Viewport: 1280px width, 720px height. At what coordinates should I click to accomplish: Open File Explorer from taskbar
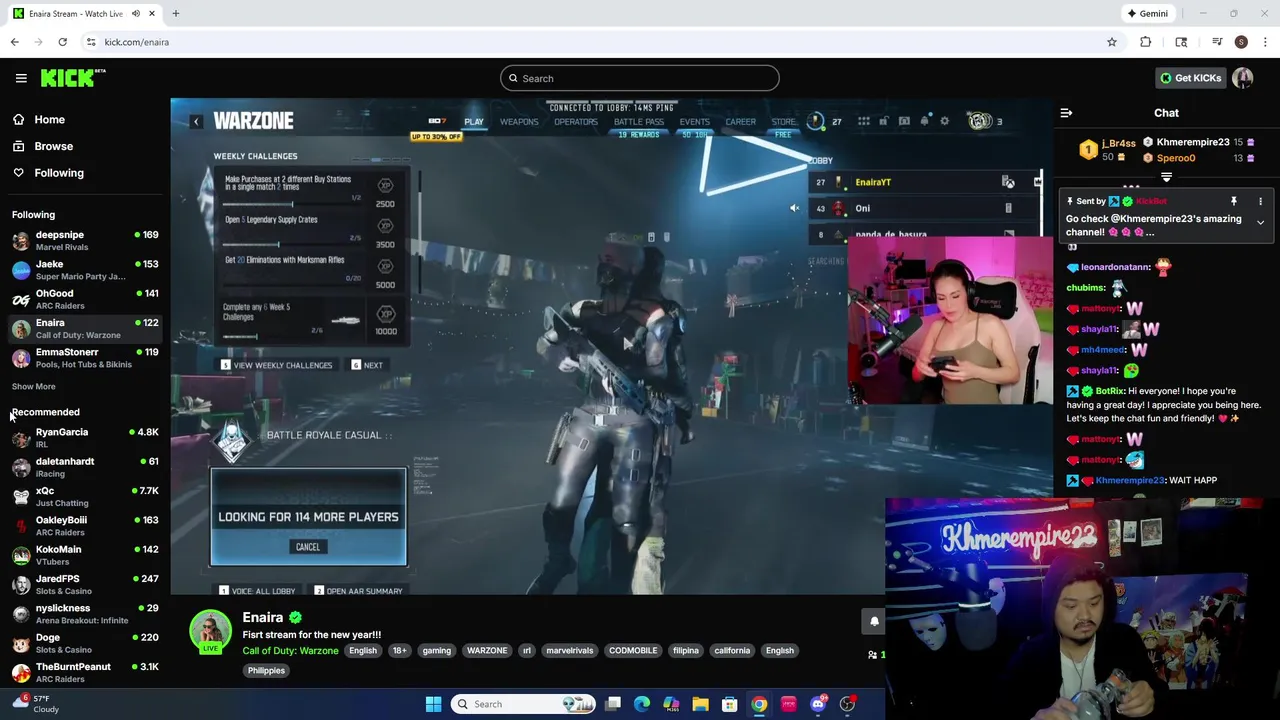tap(700, 704)
